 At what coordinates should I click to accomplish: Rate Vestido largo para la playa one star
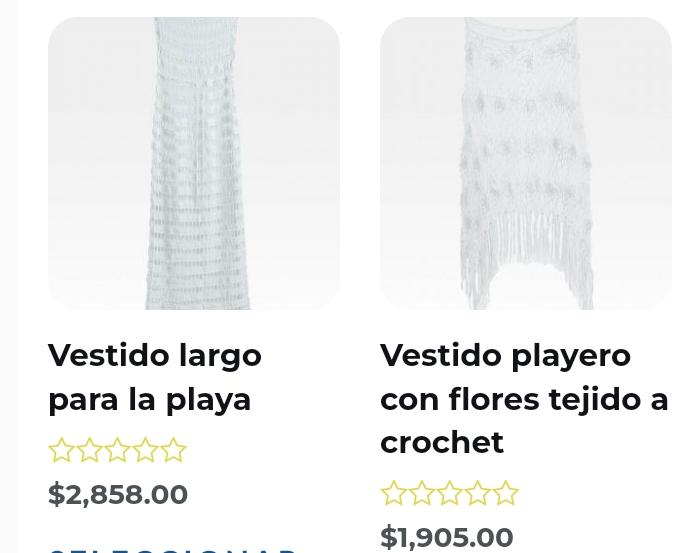(x=61, y=450)
